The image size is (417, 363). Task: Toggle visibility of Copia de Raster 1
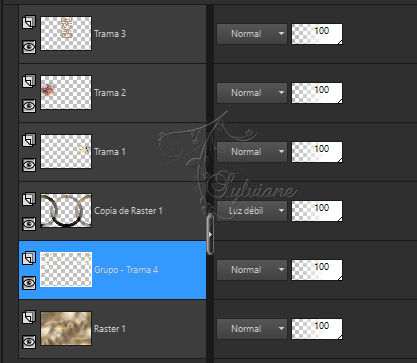click(x=29, y=224)
